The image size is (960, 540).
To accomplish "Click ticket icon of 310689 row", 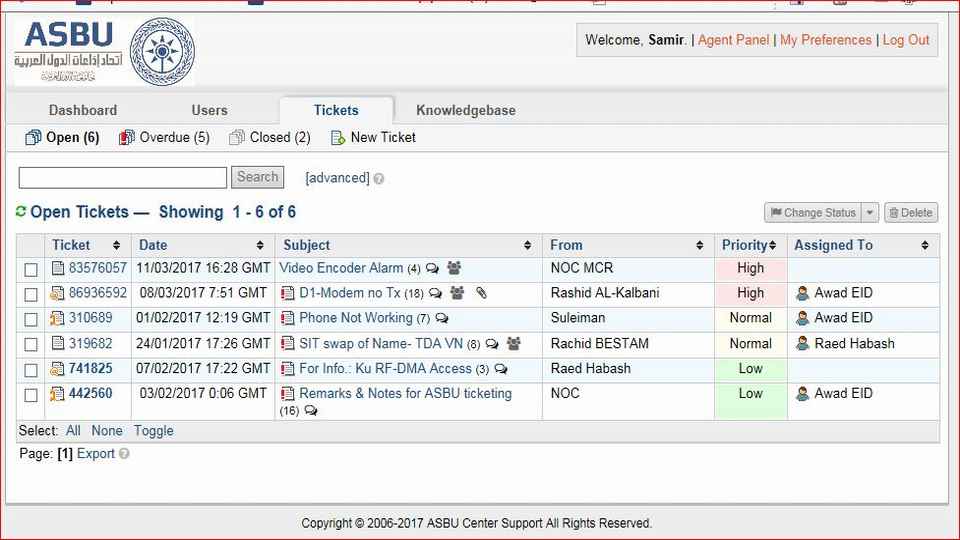I will point(57,318).
